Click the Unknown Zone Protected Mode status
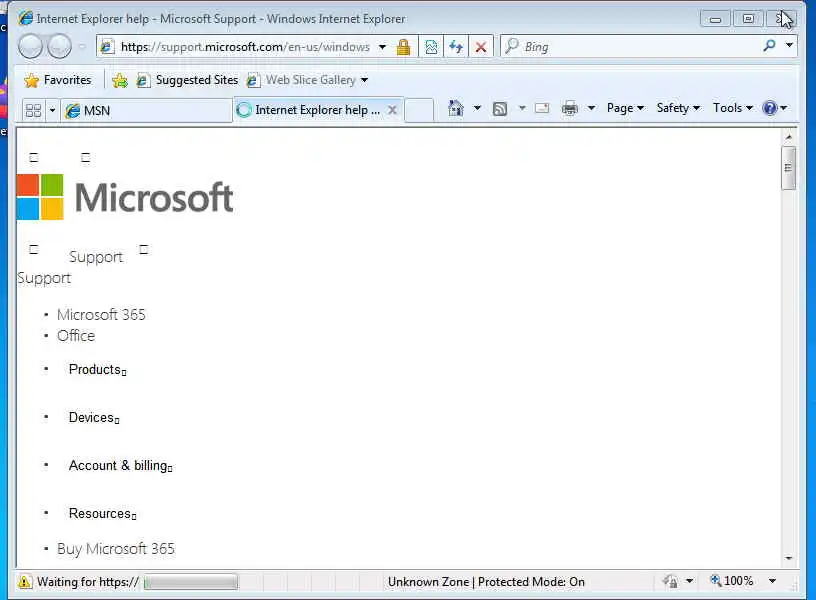This screenshot has height=600, width=816. tap(486, 582)
